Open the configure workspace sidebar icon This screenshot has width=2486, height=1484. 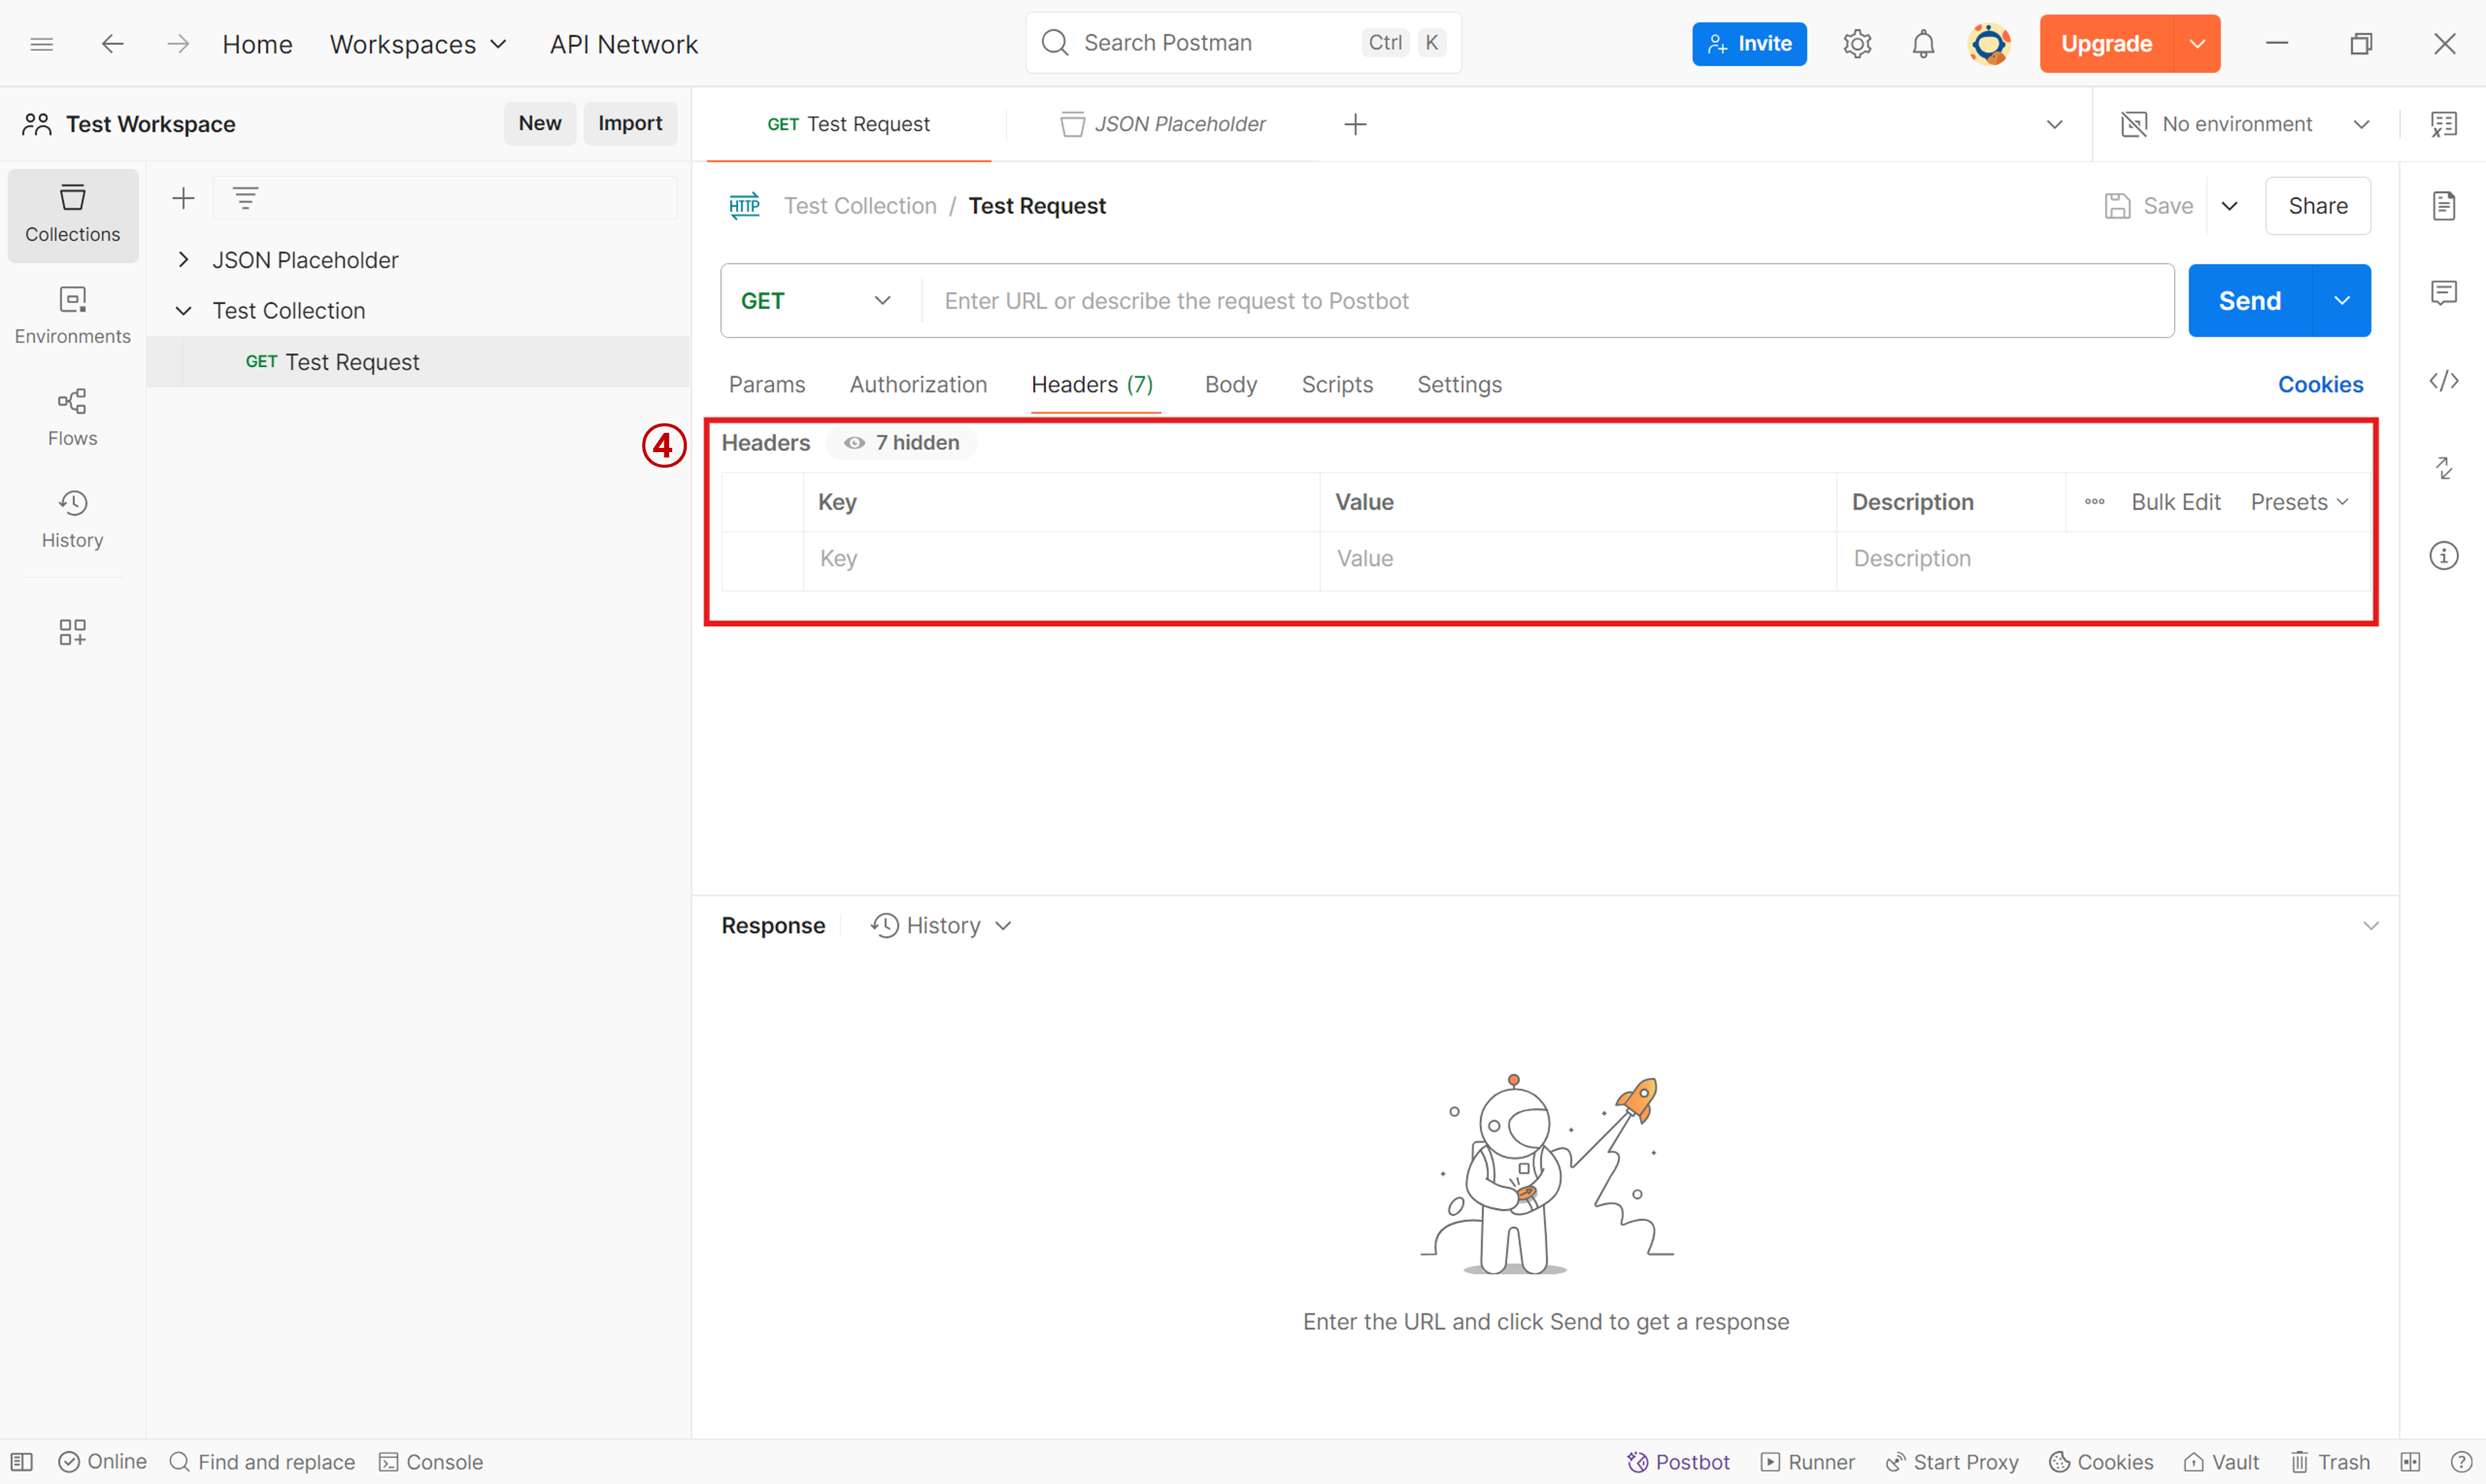(73, 632)
